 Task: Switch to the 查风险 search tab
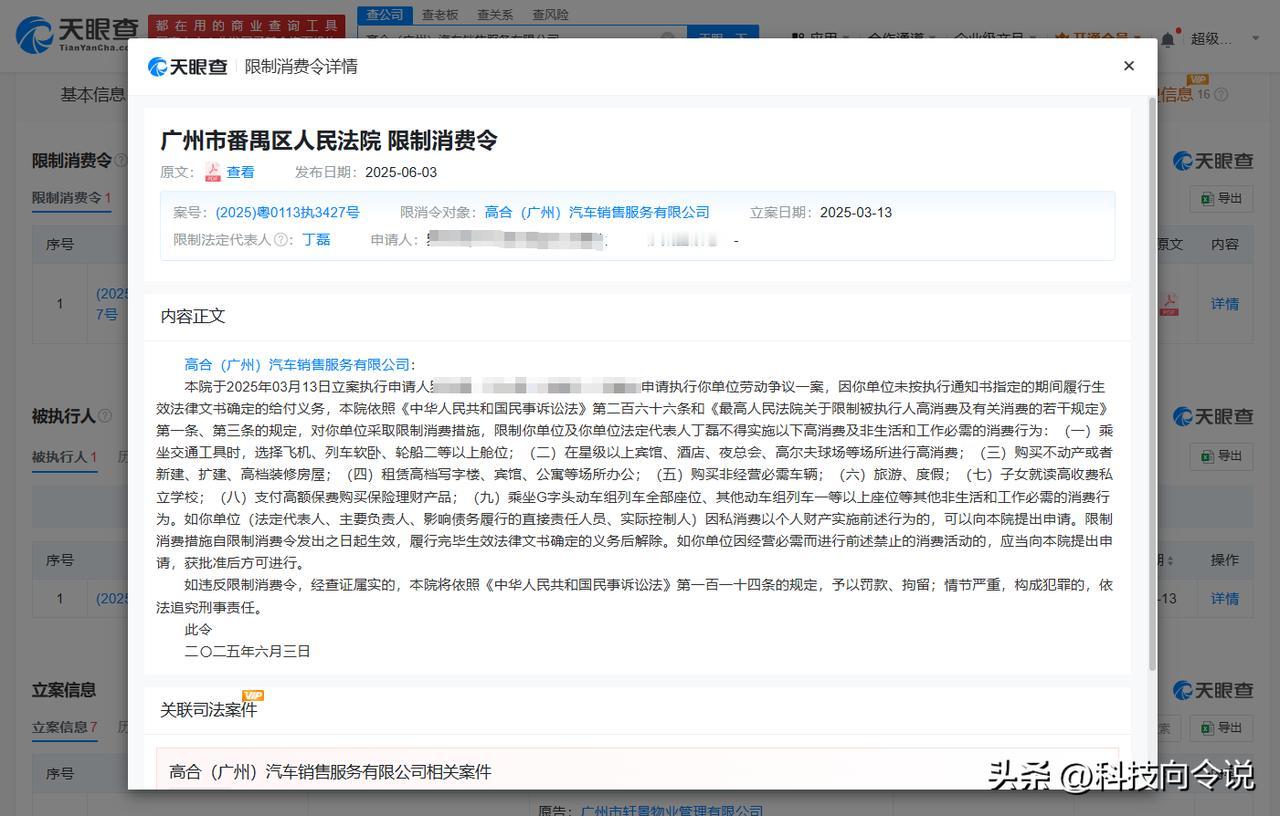point(550,15)
